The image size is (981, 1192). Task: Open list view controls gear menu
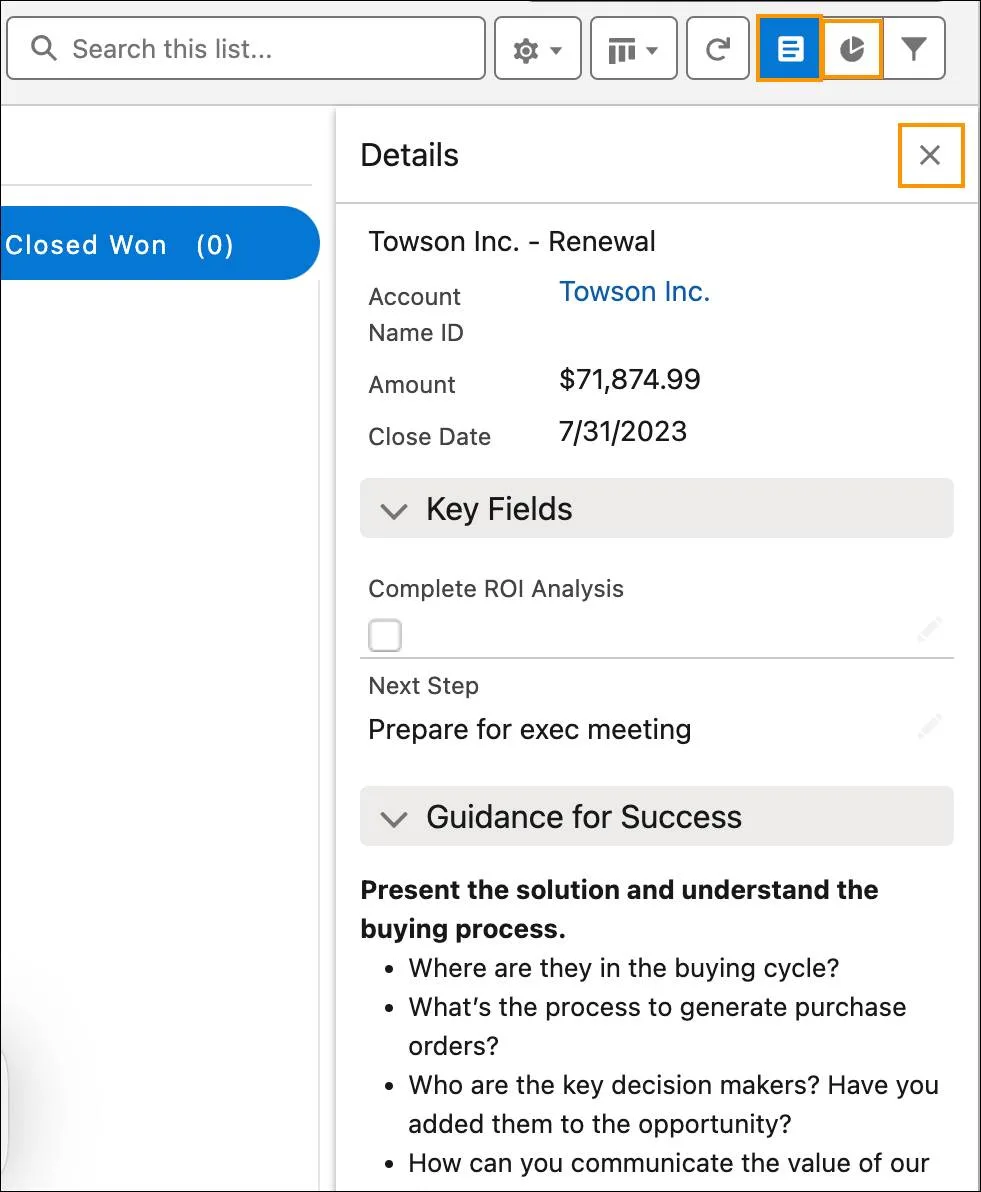537,49
